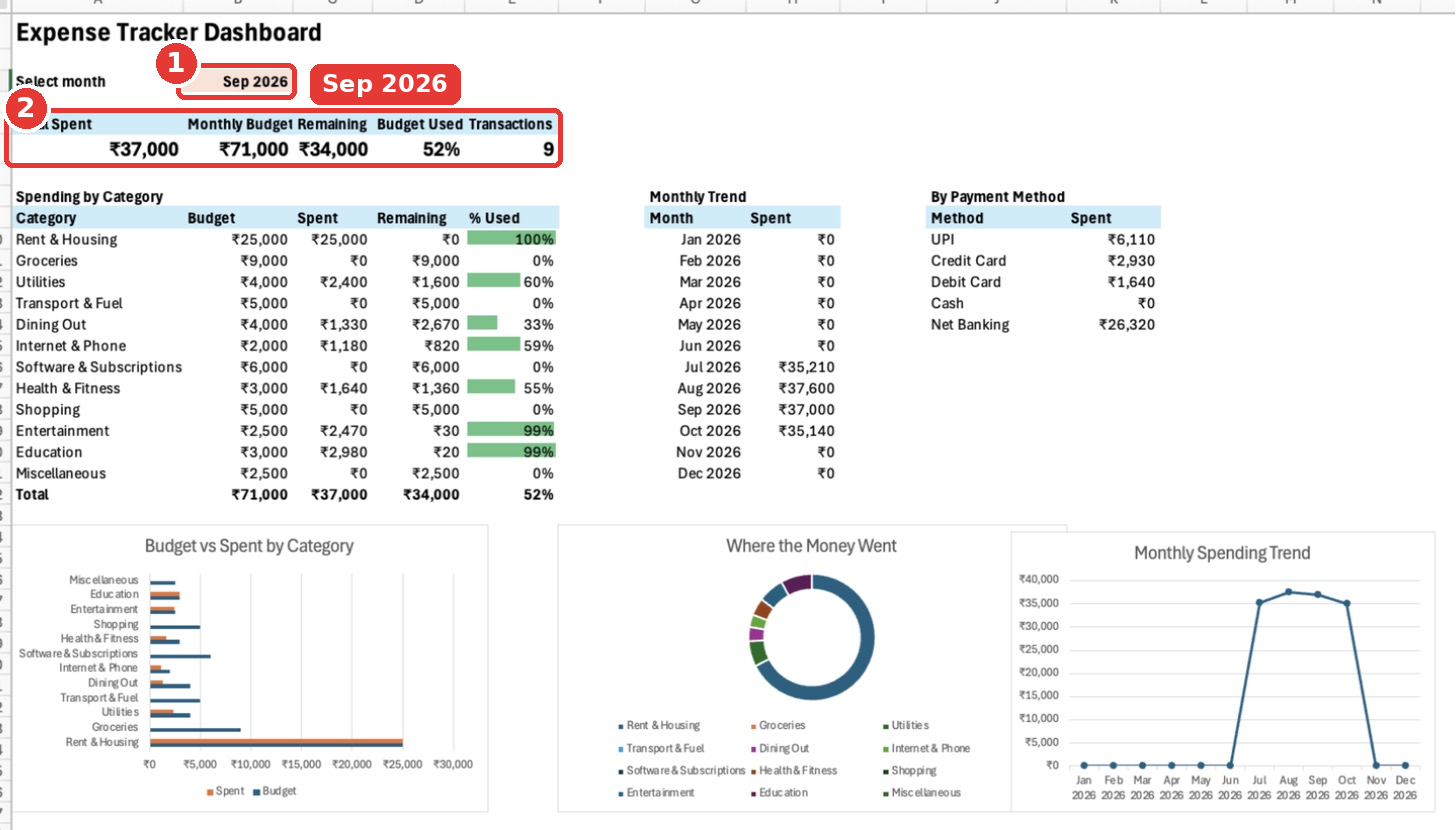Select the Entertainment spent value ₹2,470
1456x830 pixels.
click(343, 431)
